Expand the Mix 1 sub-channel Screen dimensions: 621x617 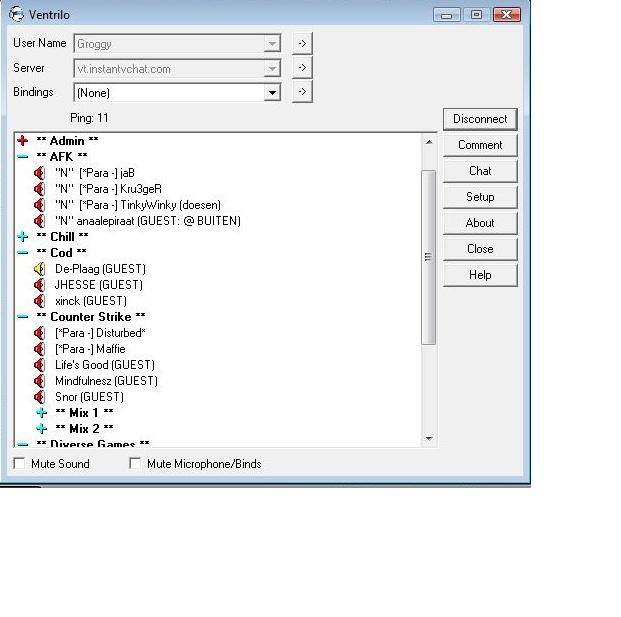click(42, 413)
